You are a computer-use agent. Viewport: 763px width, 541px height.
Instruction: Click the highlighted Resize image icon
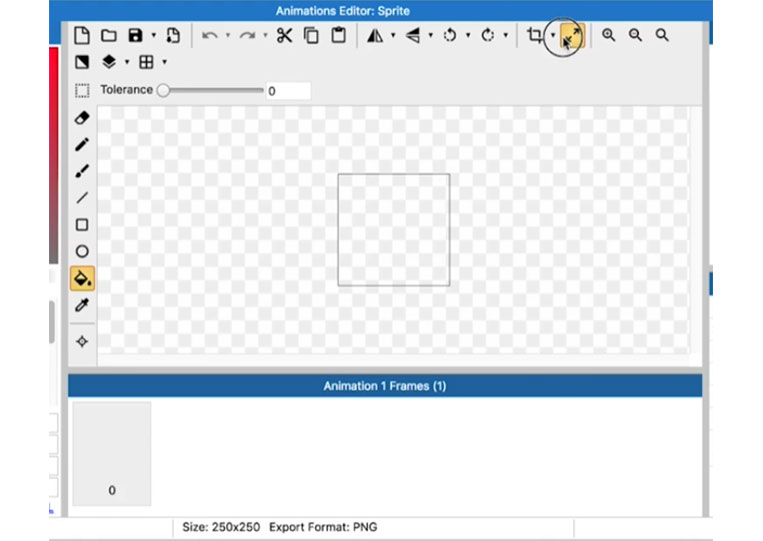pyautogui.click(x=572, y=36)
